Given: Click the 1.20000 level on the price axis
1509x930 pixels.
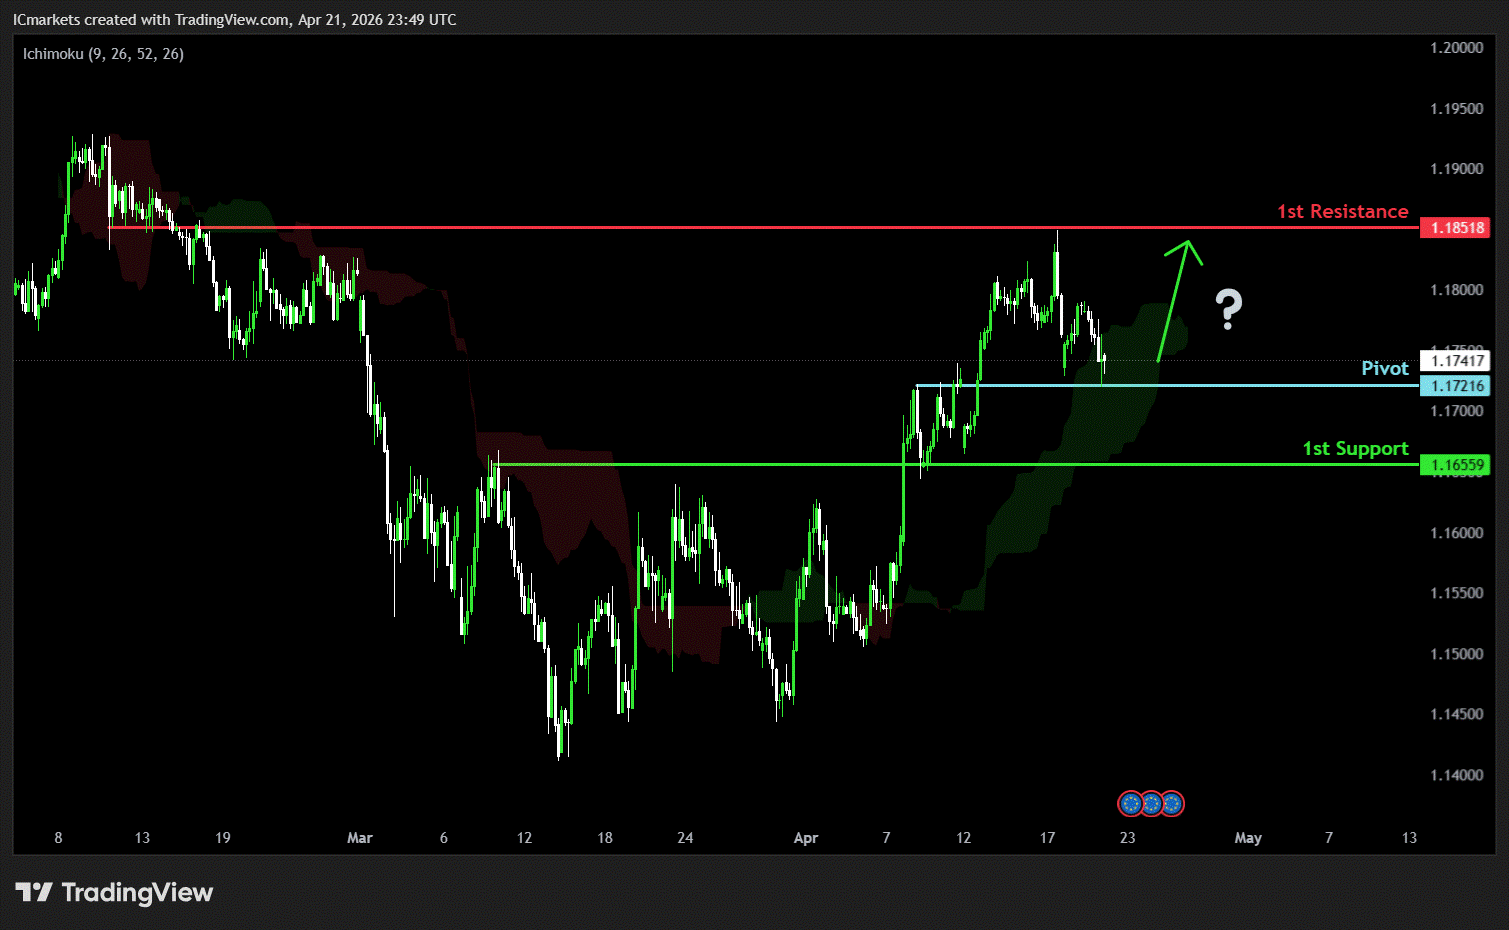Looking at the screenshot, I should (1456, 48).
